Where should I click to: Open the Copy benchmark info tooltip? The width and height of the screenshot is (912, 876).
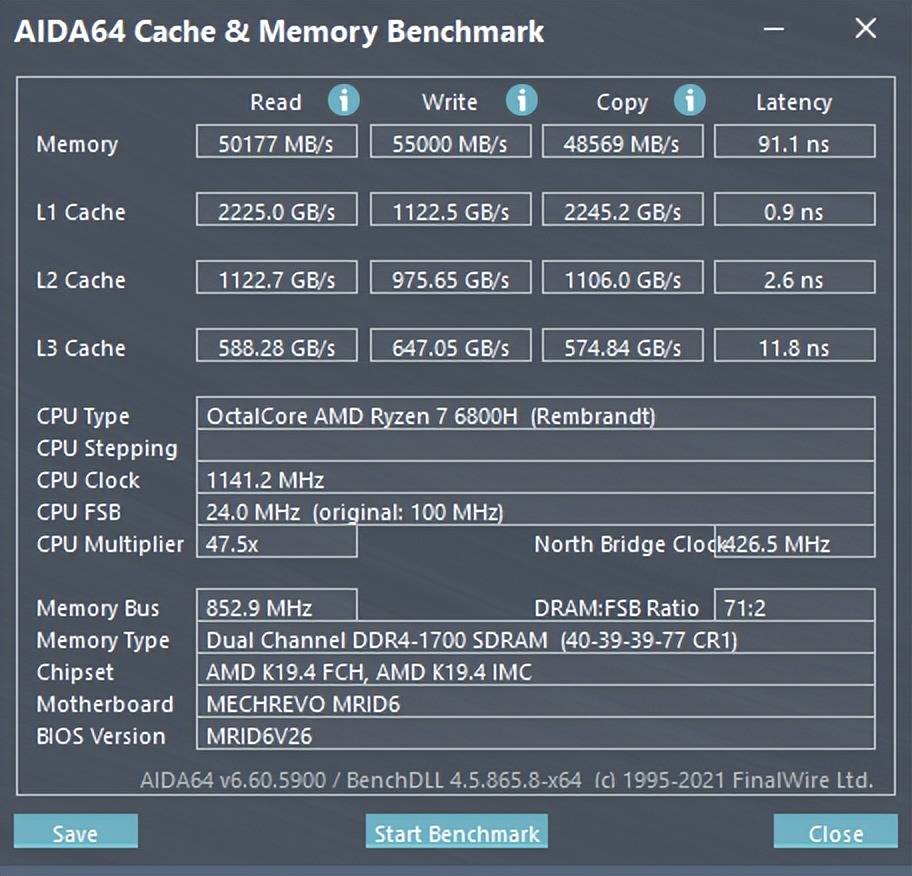click(x=690, y=100)
